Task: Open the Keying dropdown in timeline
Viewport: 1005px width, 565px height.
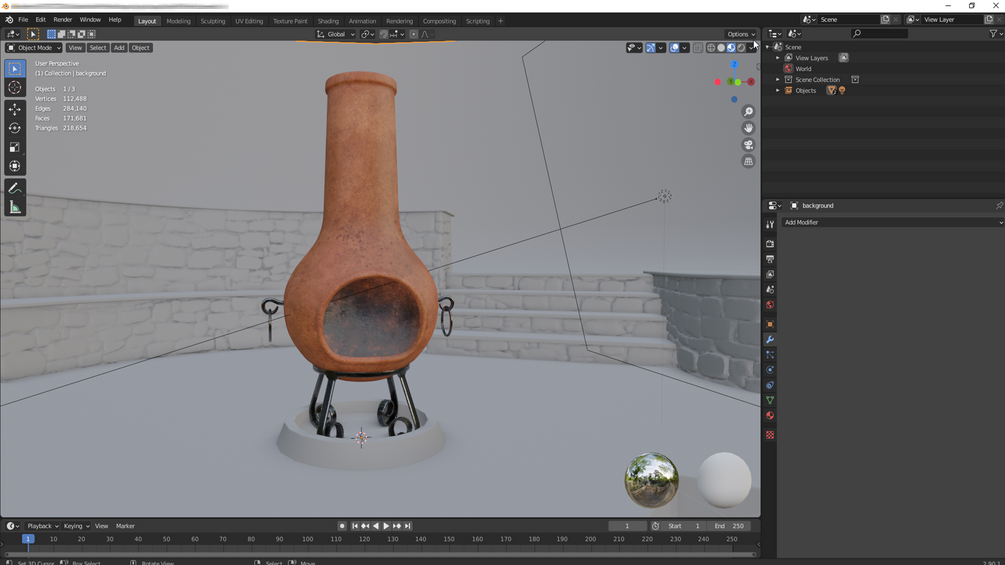Action: [x=76, y=526]
